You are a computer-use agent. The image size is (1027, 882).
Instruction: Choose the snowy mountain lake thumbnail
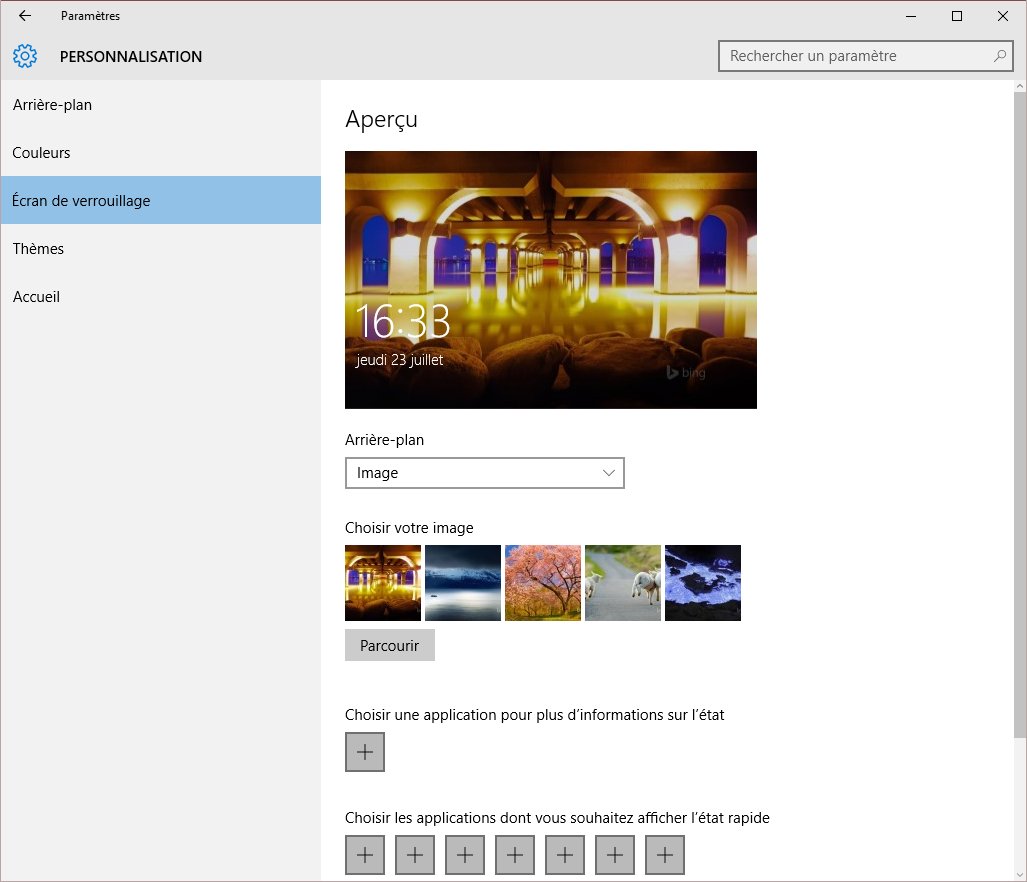[x=463, y=583]
